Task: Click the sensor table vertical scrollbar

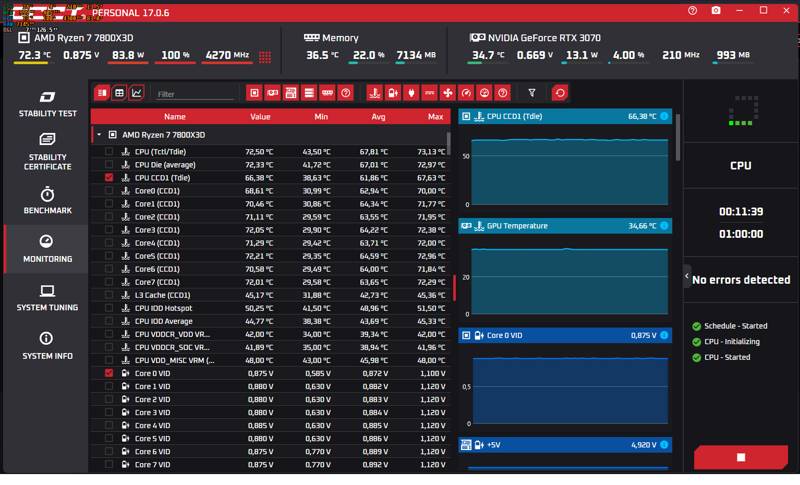Action: (448, 143)
